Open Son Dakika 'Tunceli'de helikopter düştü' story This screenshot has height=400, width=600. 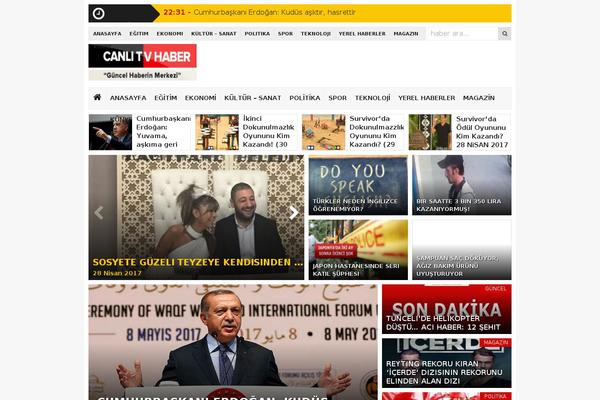pyautogui.click(x=447, y=309)
